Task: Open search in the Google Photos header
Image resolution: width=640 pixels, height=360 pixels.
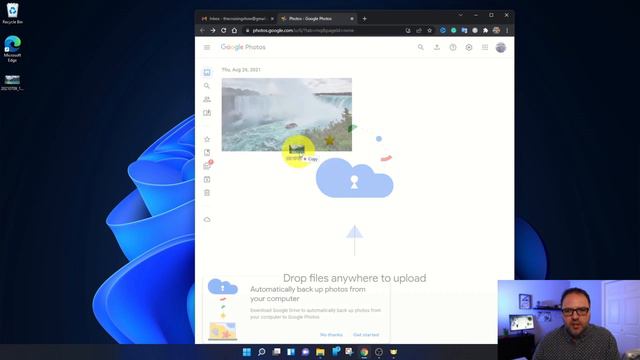Action: 420,47
